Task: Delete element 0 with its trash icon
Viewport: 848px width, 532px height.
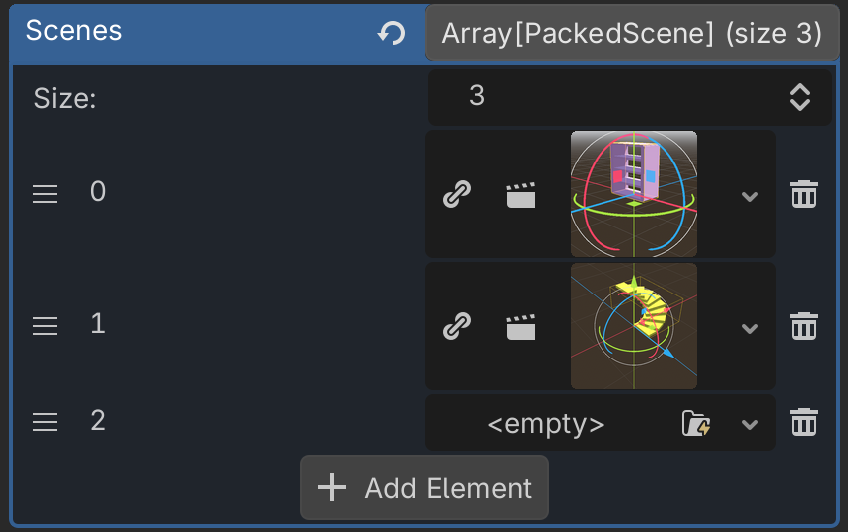Action: 803,194
